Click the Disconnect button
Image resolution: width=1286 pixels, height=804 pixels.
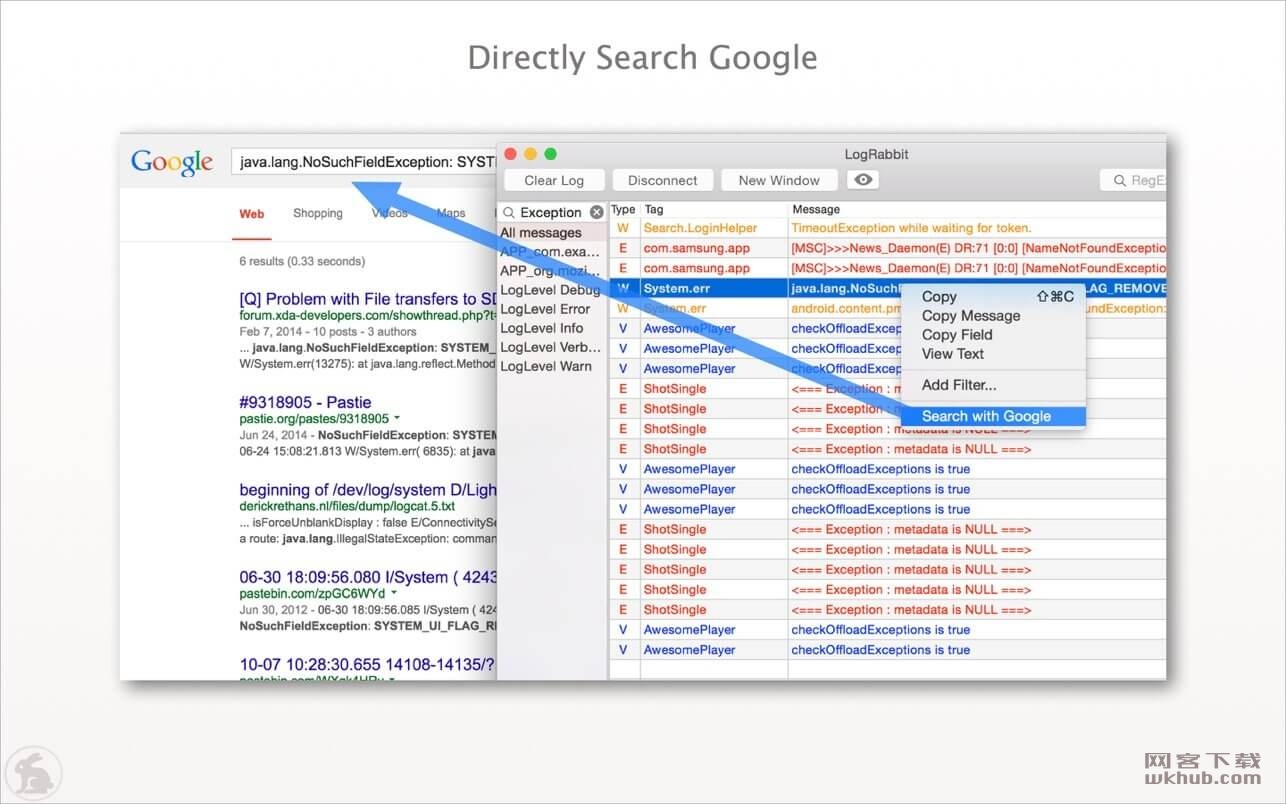pyautogui.click(x=663, y=180)
